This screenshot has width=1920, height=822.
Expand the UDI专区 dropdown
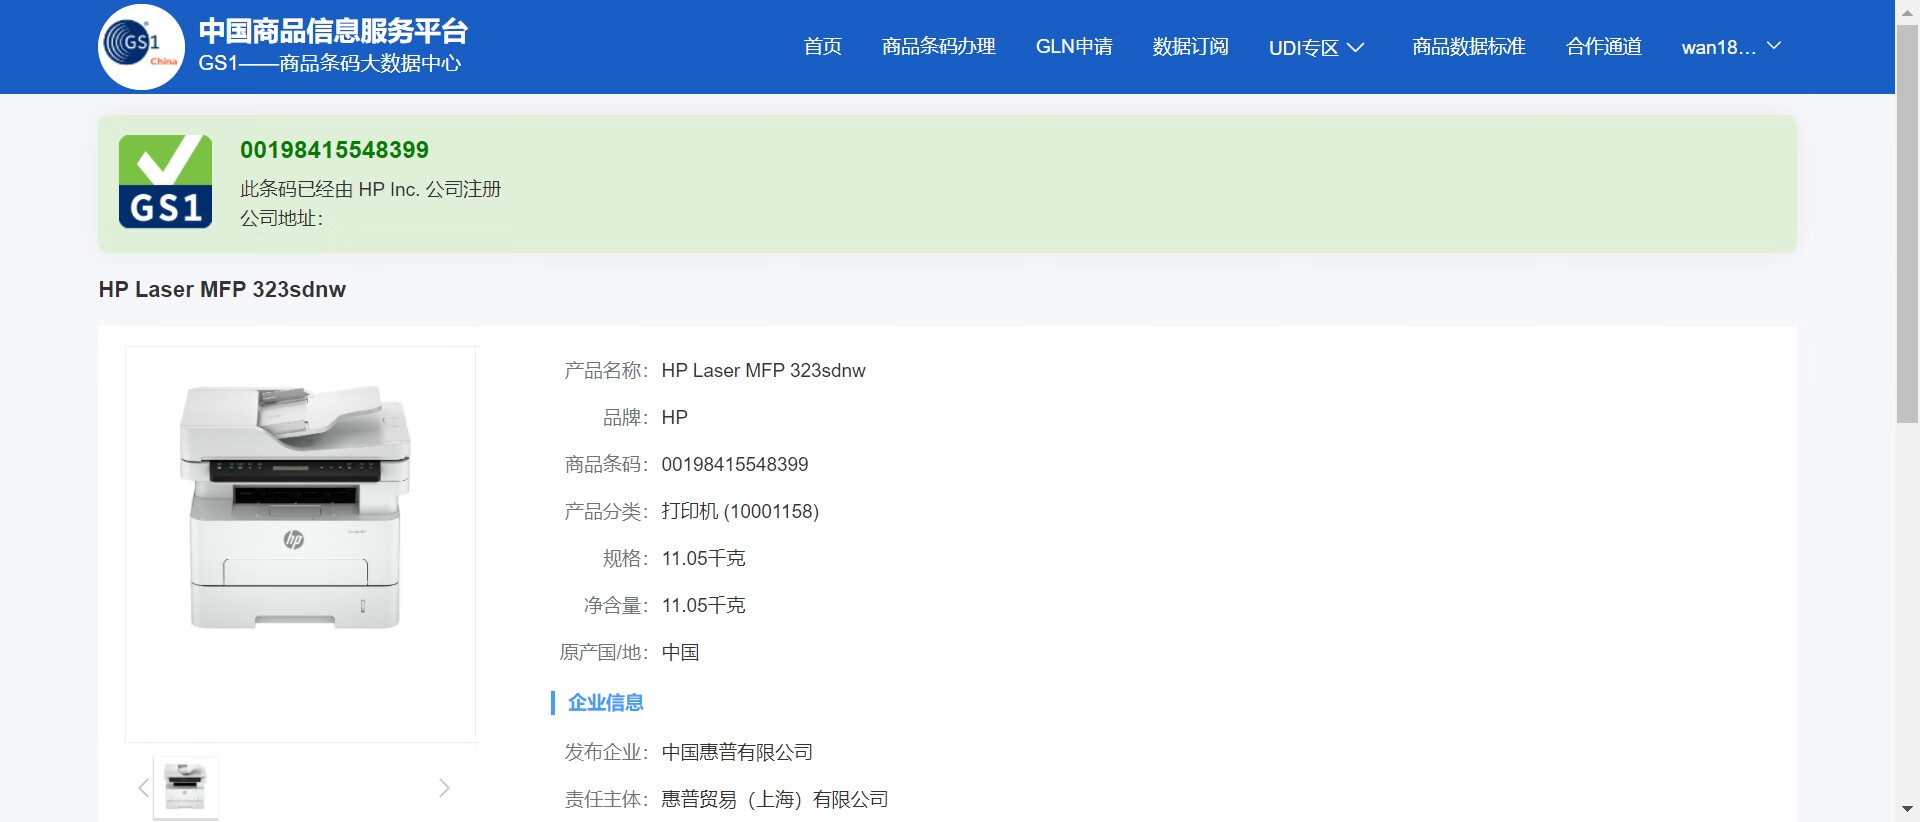[1316, 48]
